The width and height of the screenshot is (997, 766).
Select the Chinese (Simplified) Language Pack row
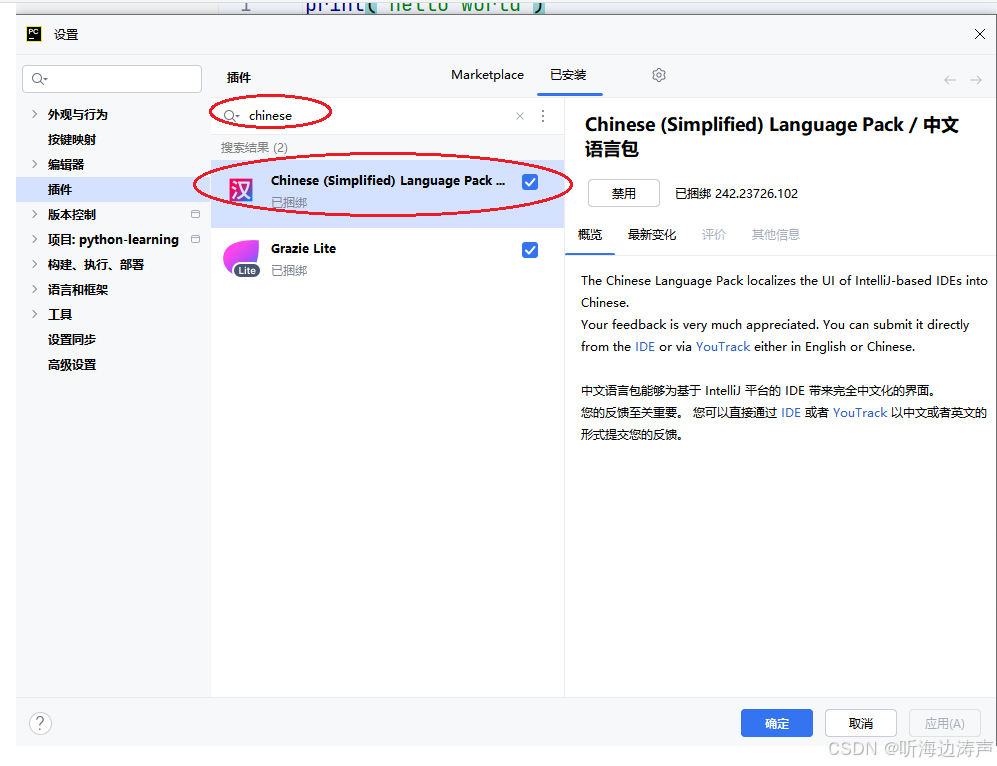coord(387,193)
